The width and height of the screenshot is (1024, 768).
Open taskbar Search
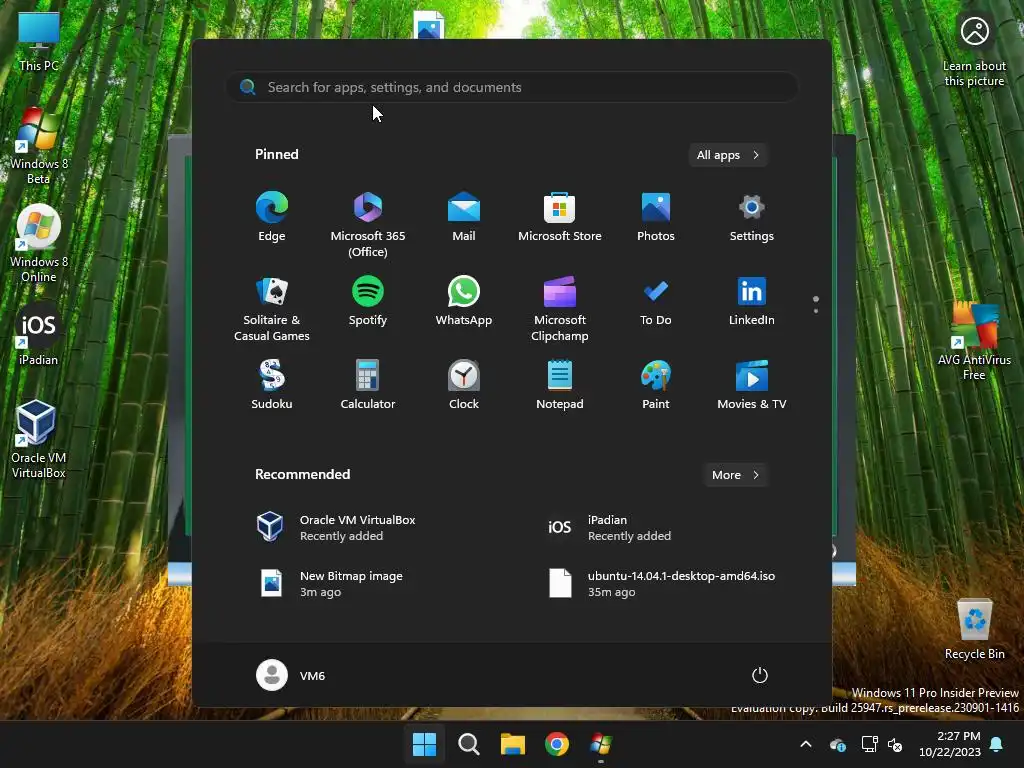(468, 744)
